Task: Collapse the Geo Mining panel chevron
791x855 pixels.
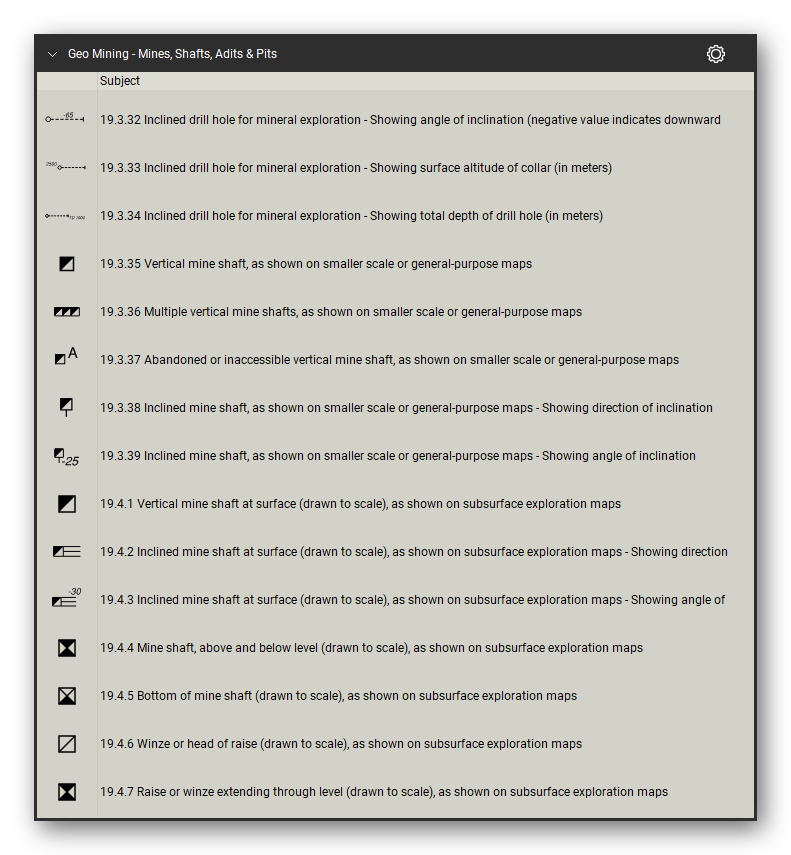Action: (52, 54)
